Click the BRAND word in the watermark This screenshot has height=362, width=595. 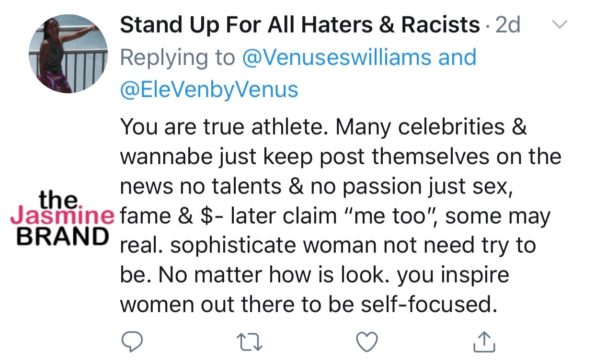(62, 236)
